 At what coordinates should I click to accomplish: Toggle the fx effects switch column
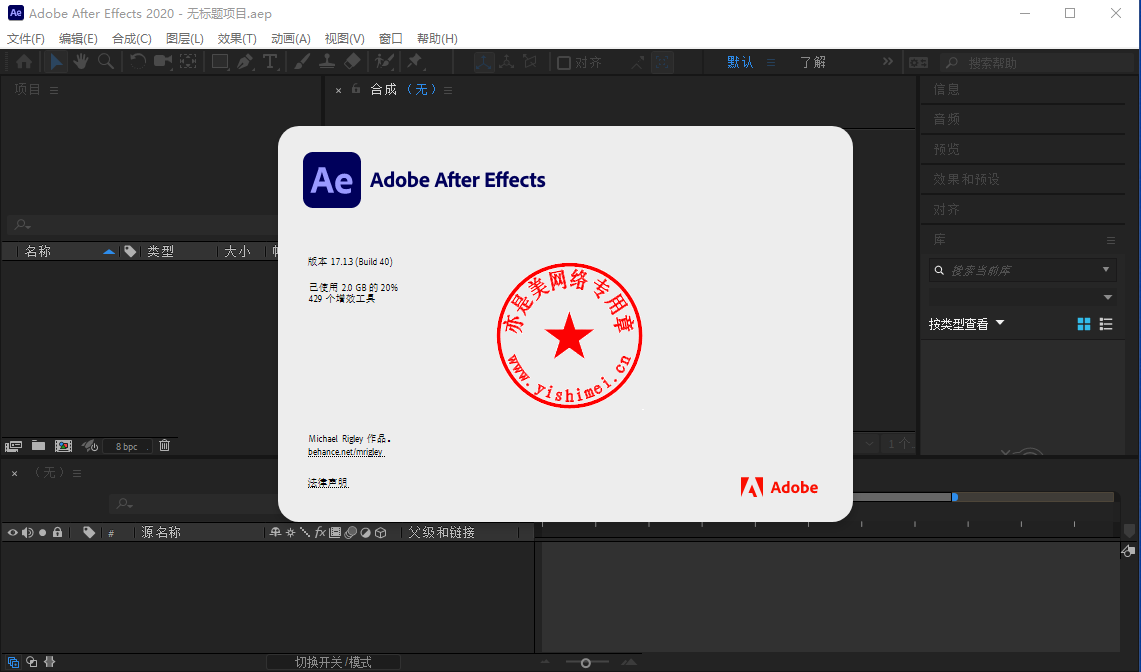click(x=320, y=532)
